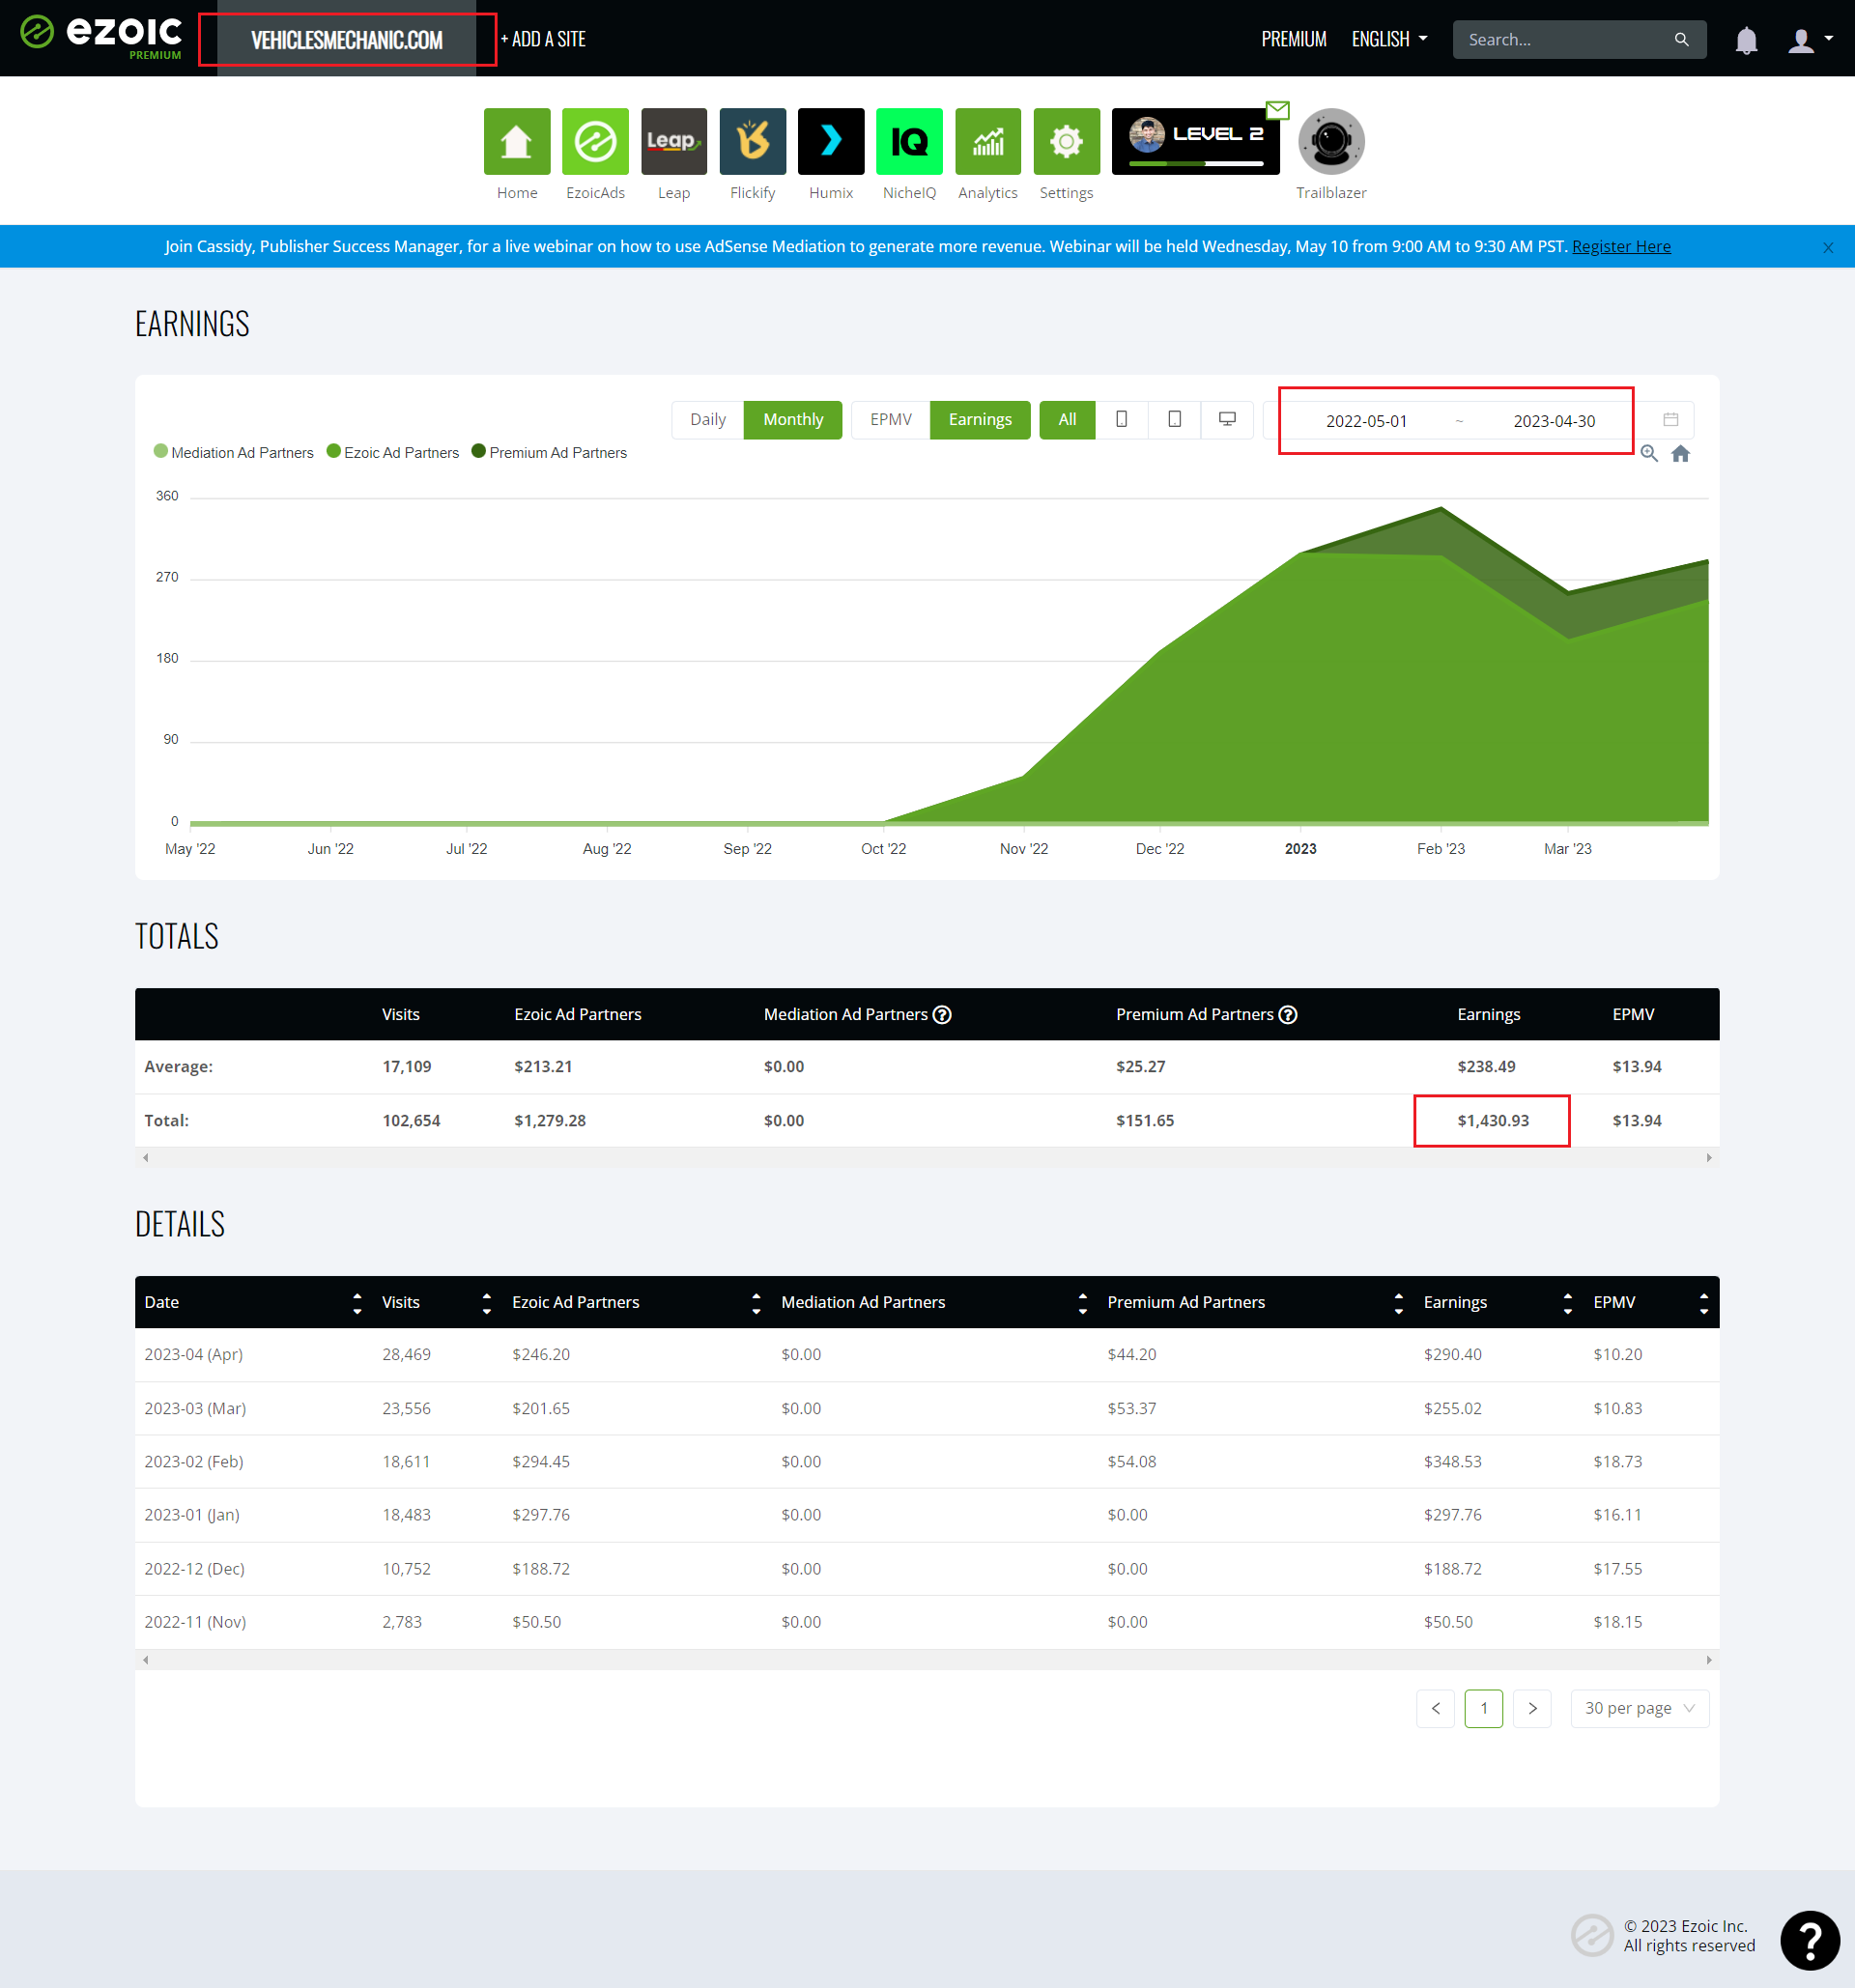Screen dimensions: 1855x1988
Task: Open the Home dashboard icon
Action: coord(517,141)
